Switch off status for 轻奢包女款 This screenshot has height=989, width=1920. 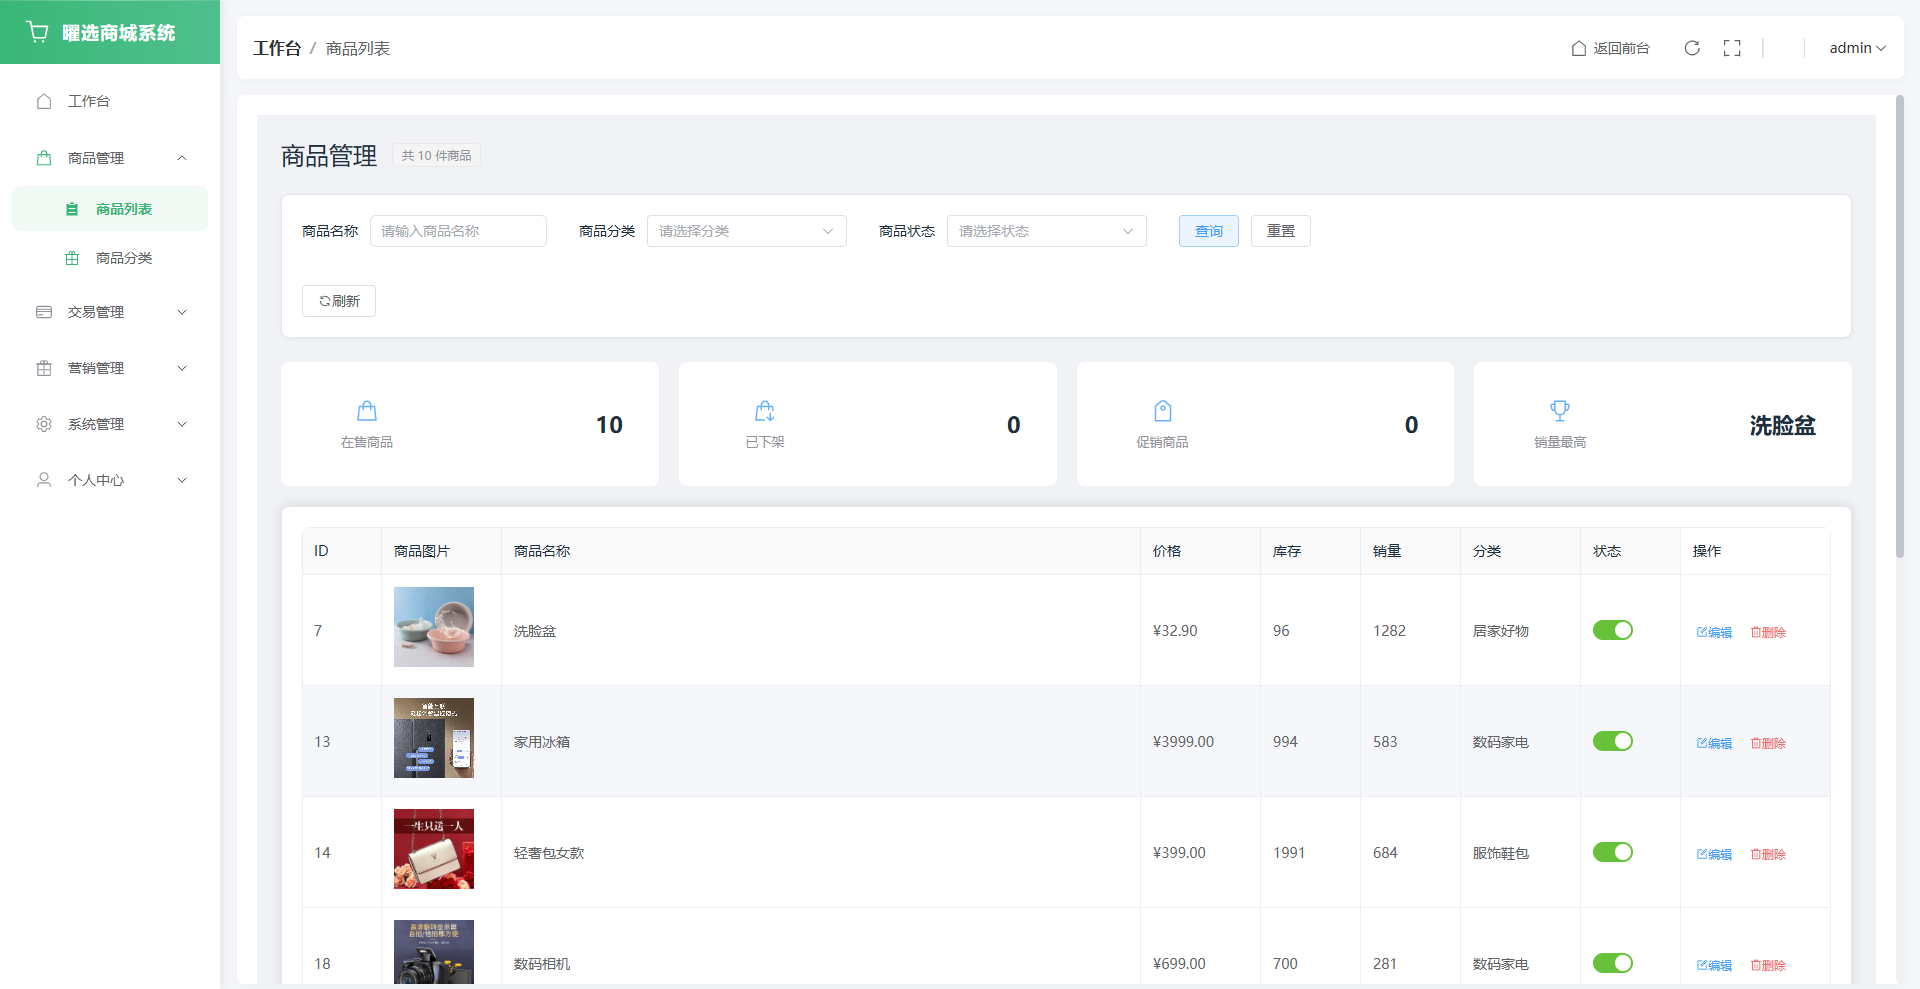point(1612,852)
